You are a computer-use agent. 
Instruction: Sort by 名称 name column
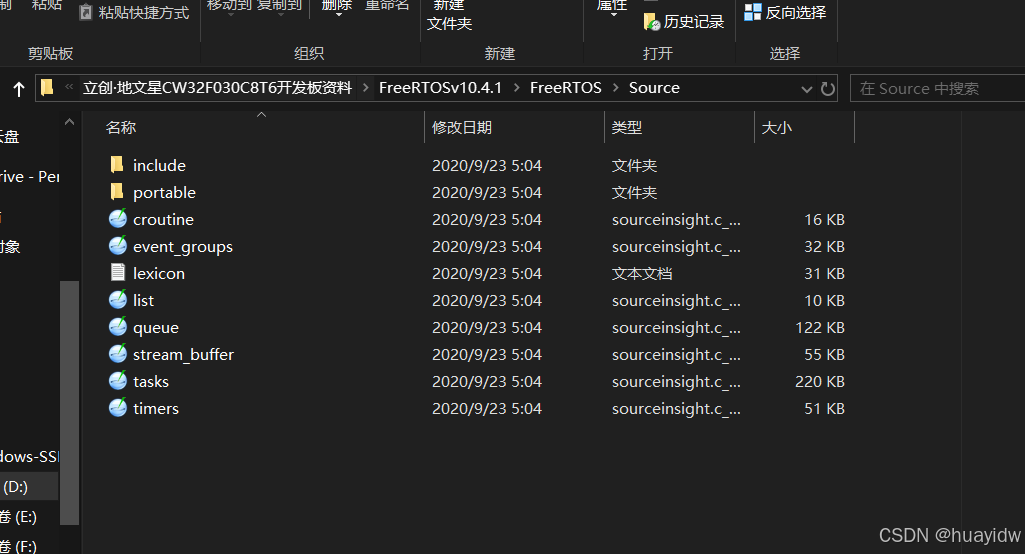120,128
